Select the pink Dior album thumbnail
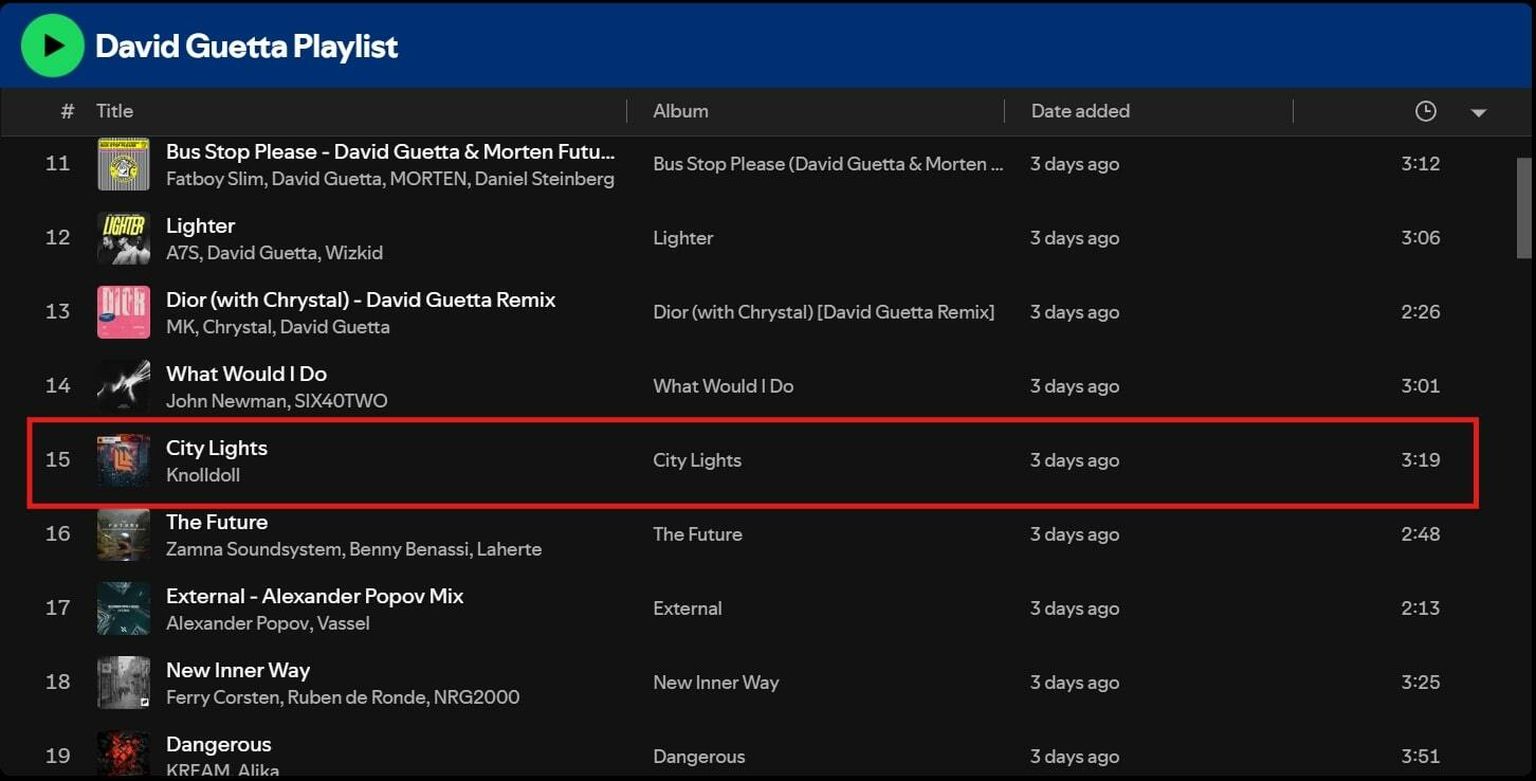The image size is (1536, 781). click(x=123, y=312)
